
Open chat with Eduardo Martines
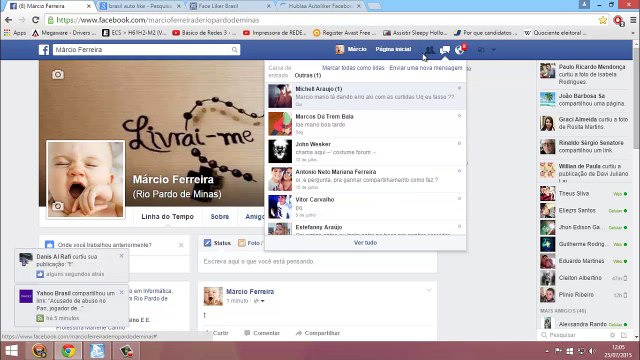click(x=584, y=261)
